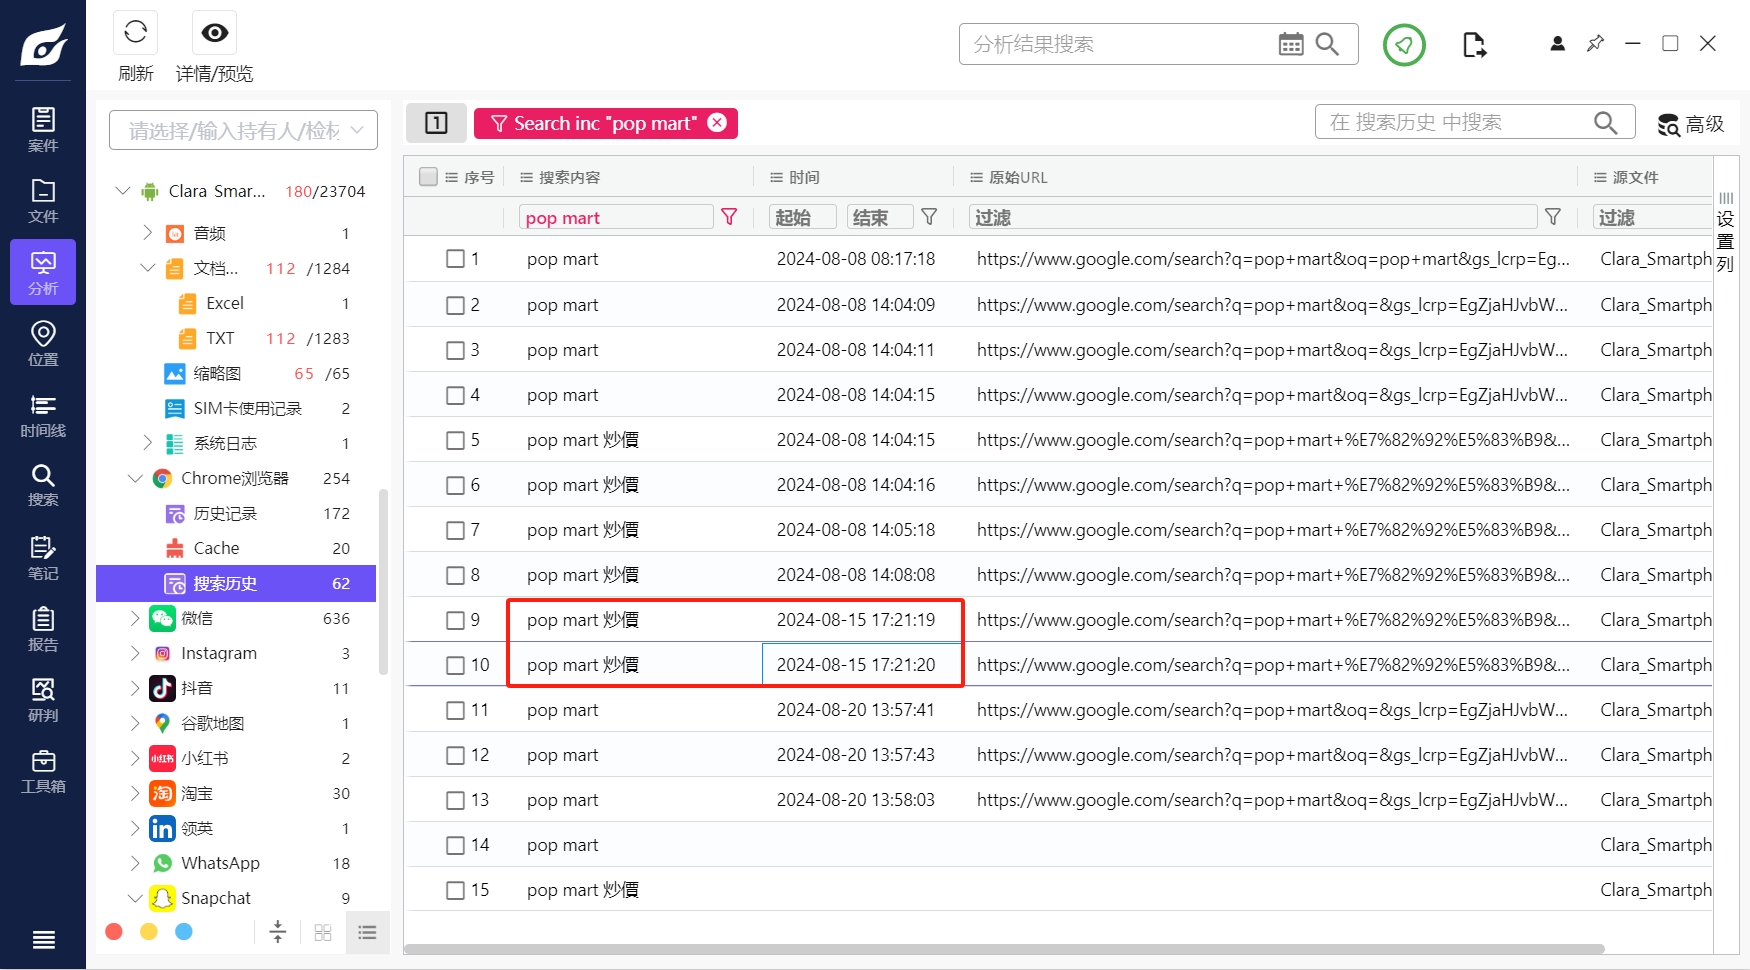Click the magnifier in 搜索历史 search box

click(1605, 122)
